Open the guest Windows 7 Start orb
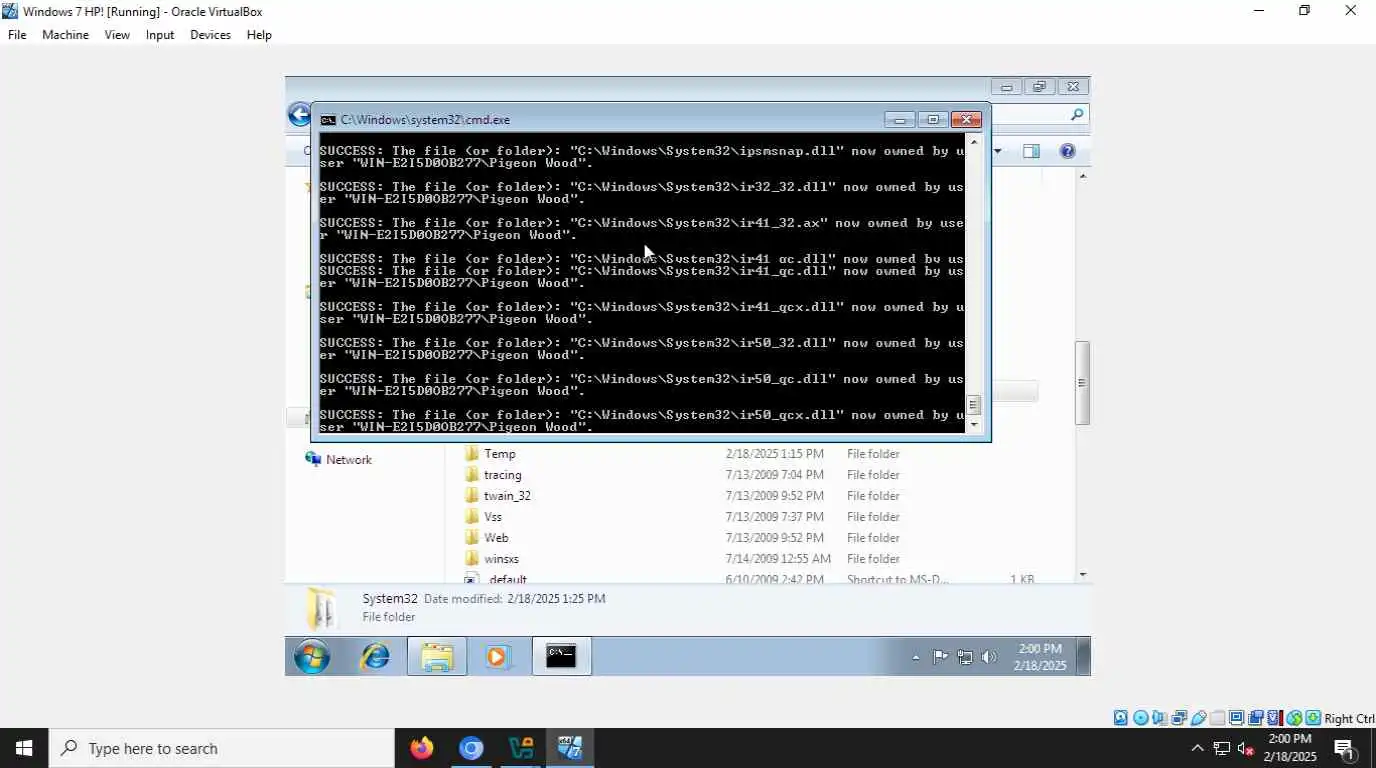Screen dimensions: 1376x768 (x=312, y=657)
